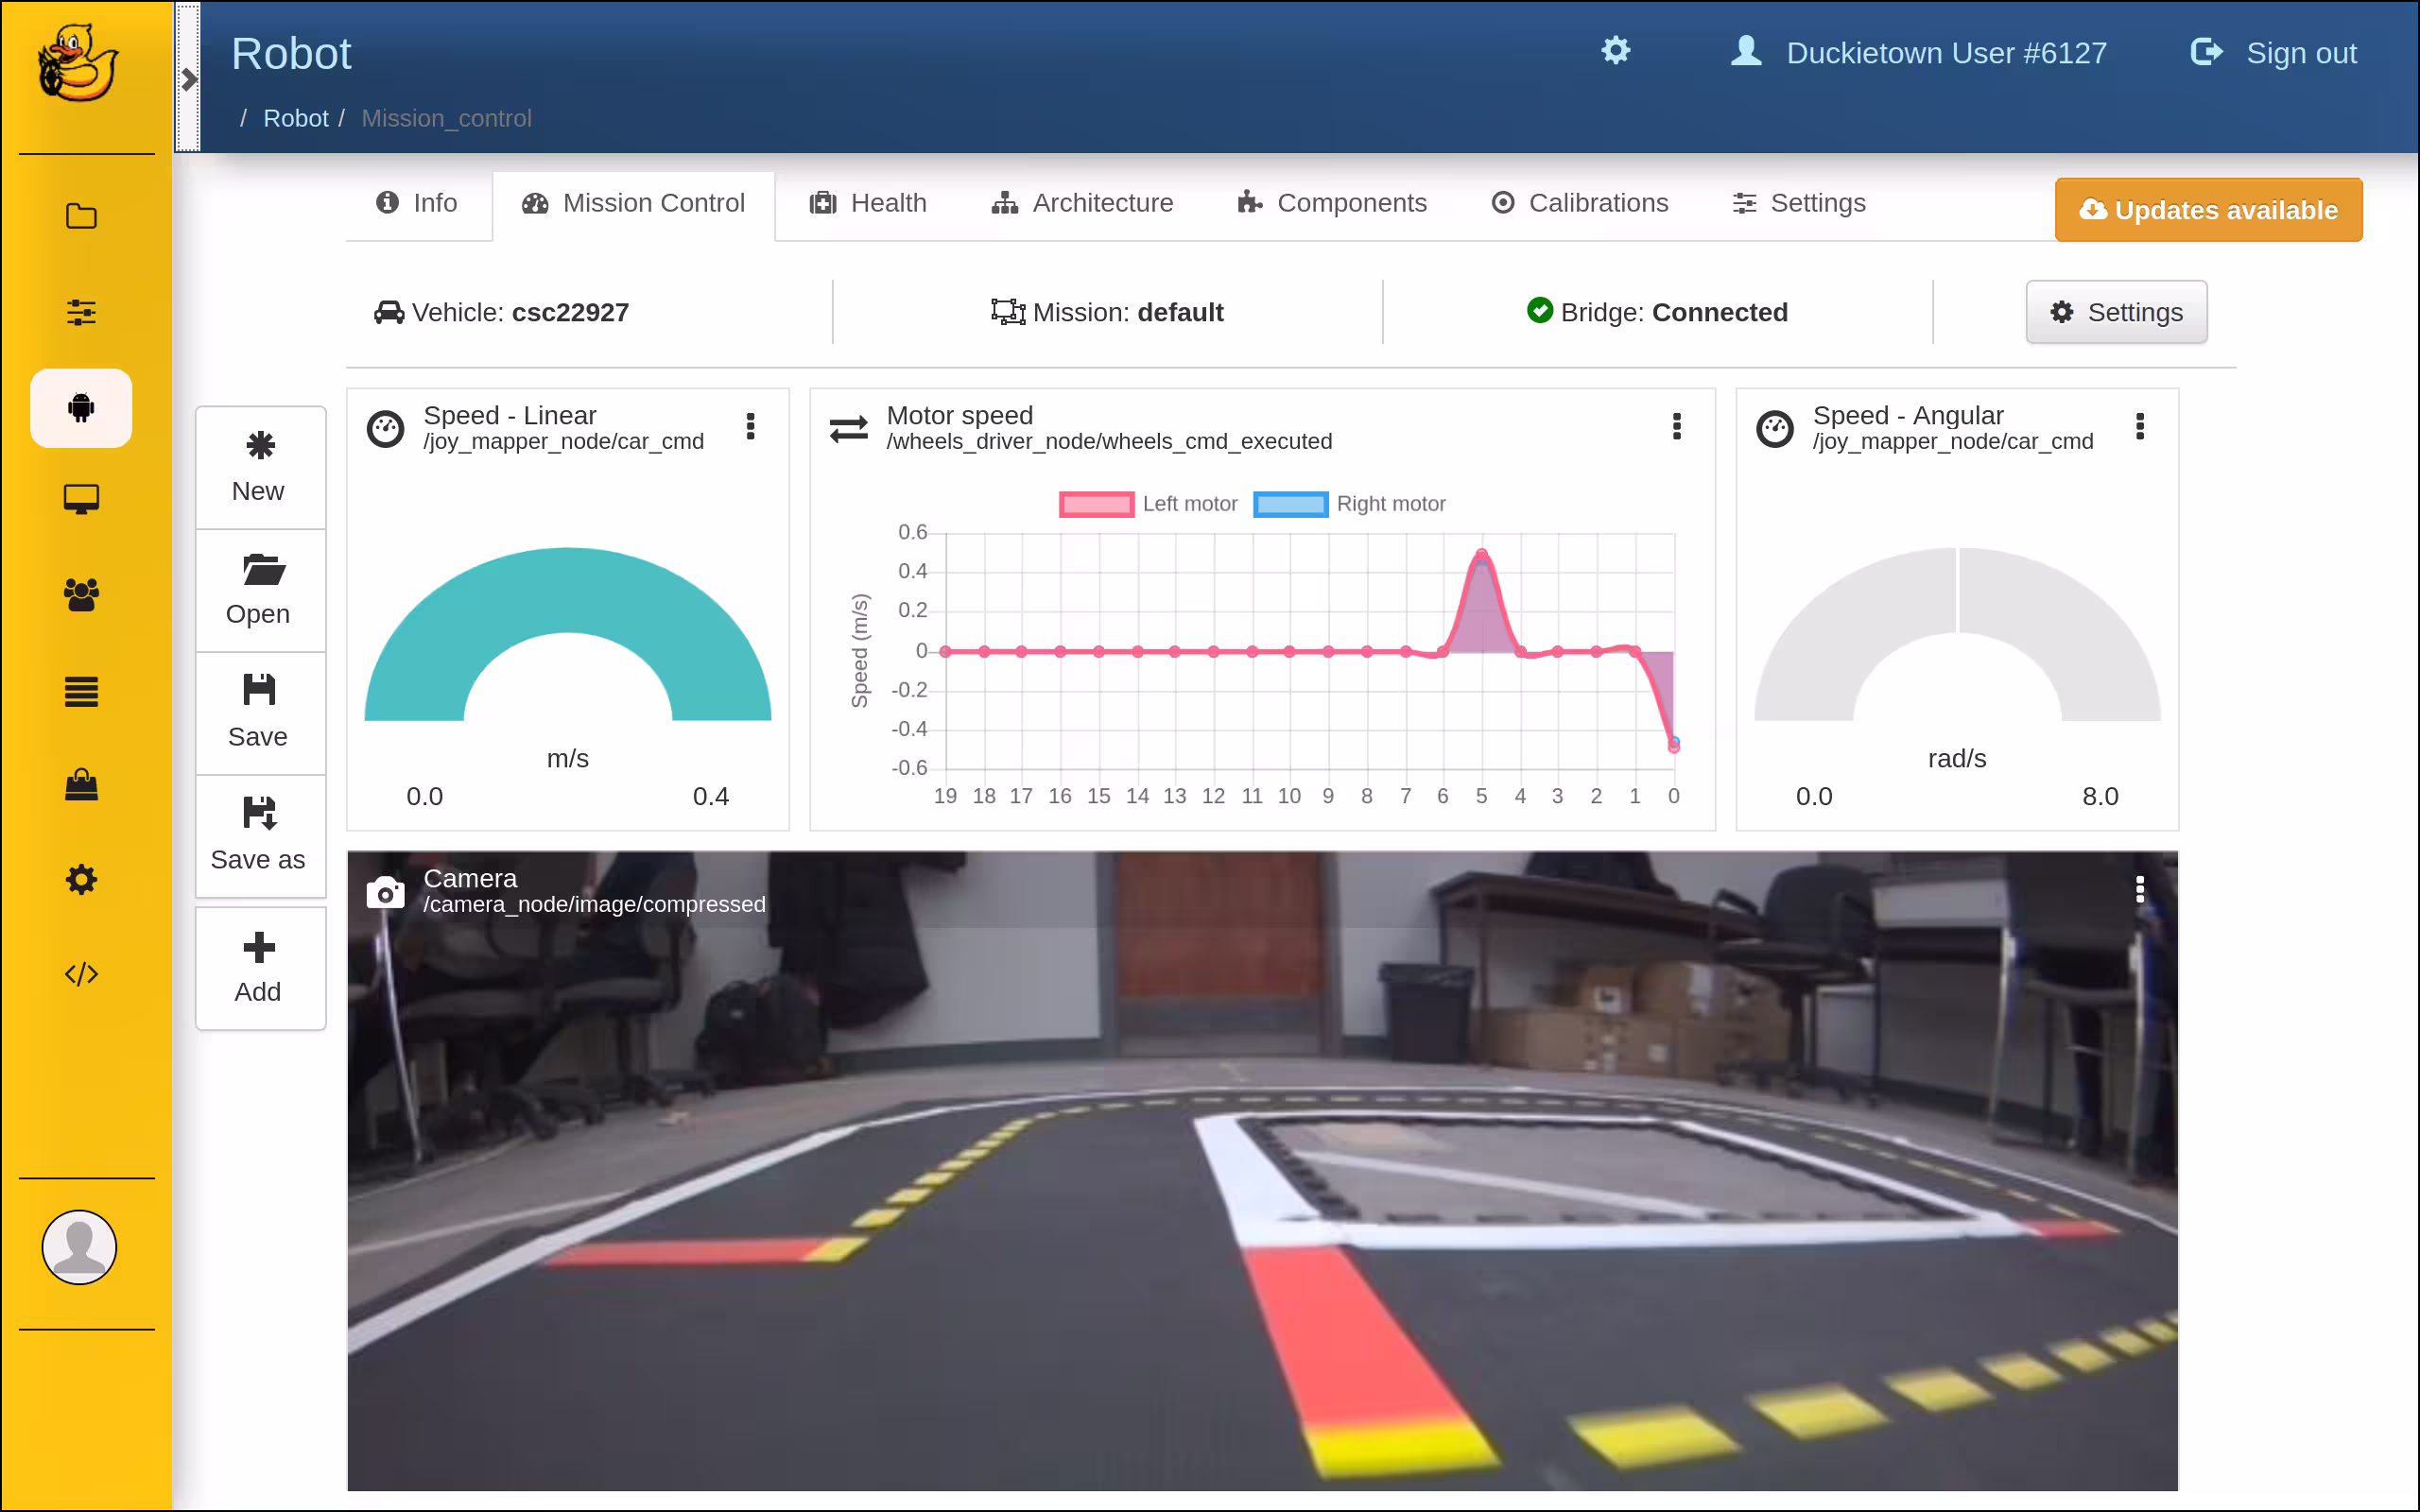Screen dimensions: 2420x1512
Task: Click the gear icon in the top blue bar
Action: pyautogui.click(x=1615, y=51)
